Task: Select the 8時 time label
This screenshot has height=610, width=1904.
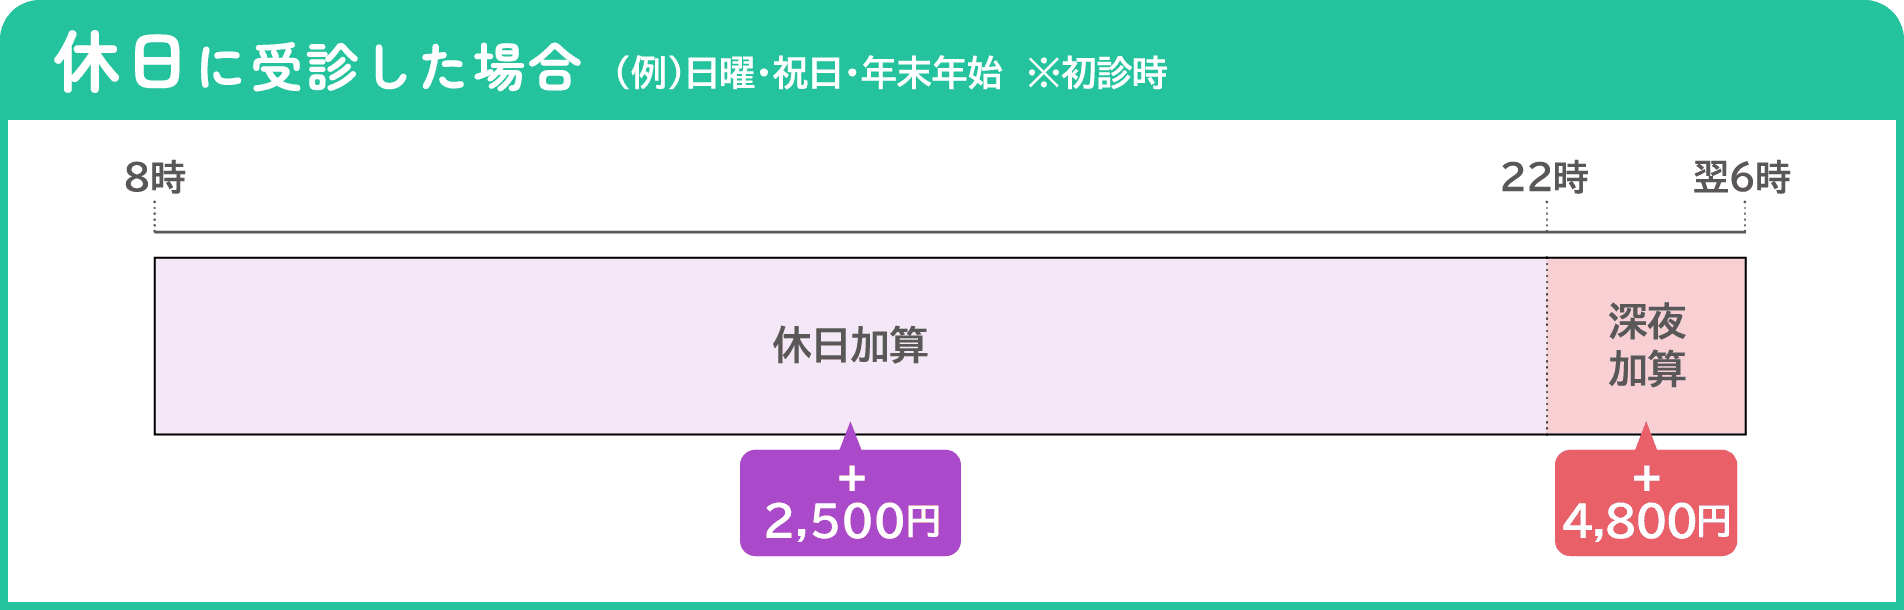Action: pyautogui.click(x=155, y=178)
